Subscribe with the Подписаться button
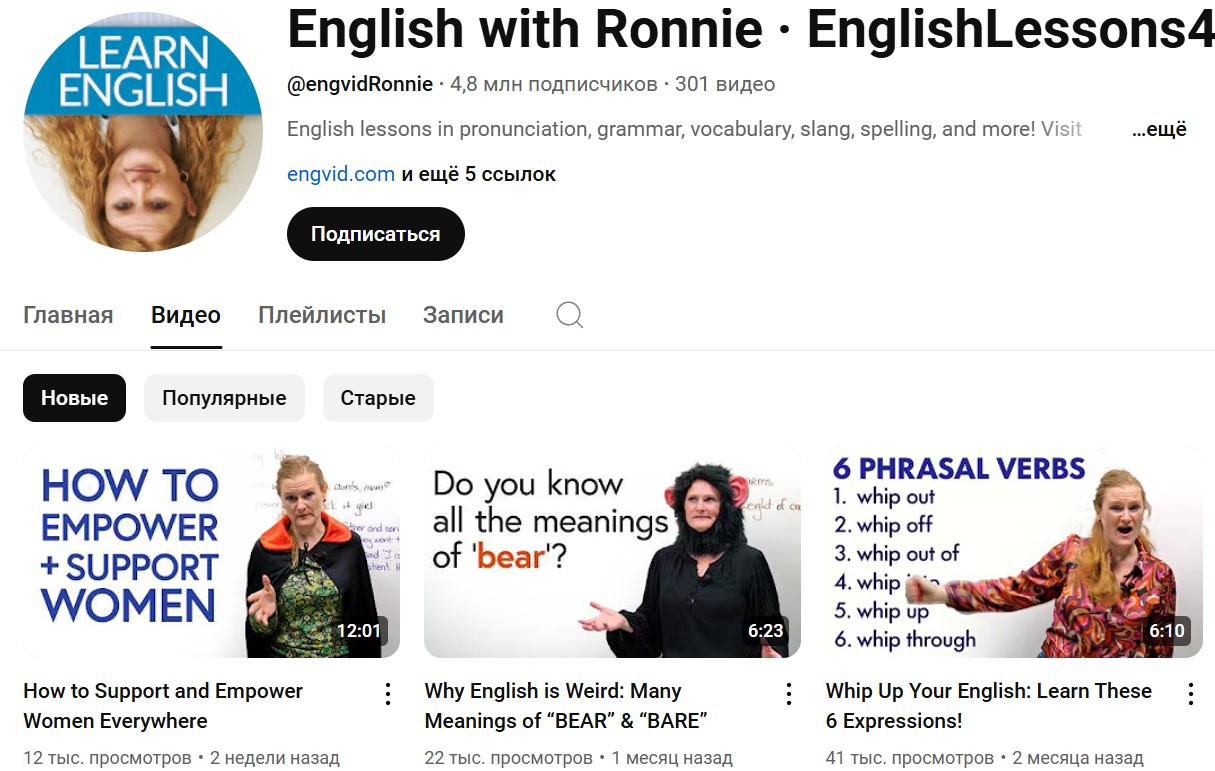The image size is (1215, 771). (x=376, y=234)
